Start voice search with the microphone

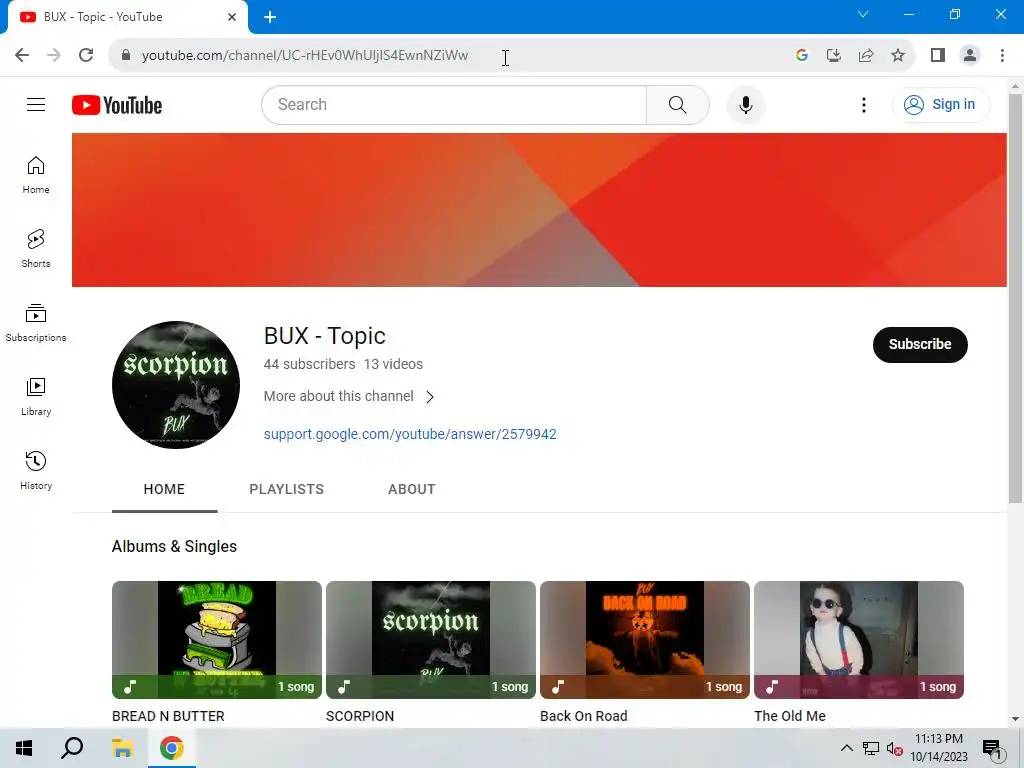(745, 104)
